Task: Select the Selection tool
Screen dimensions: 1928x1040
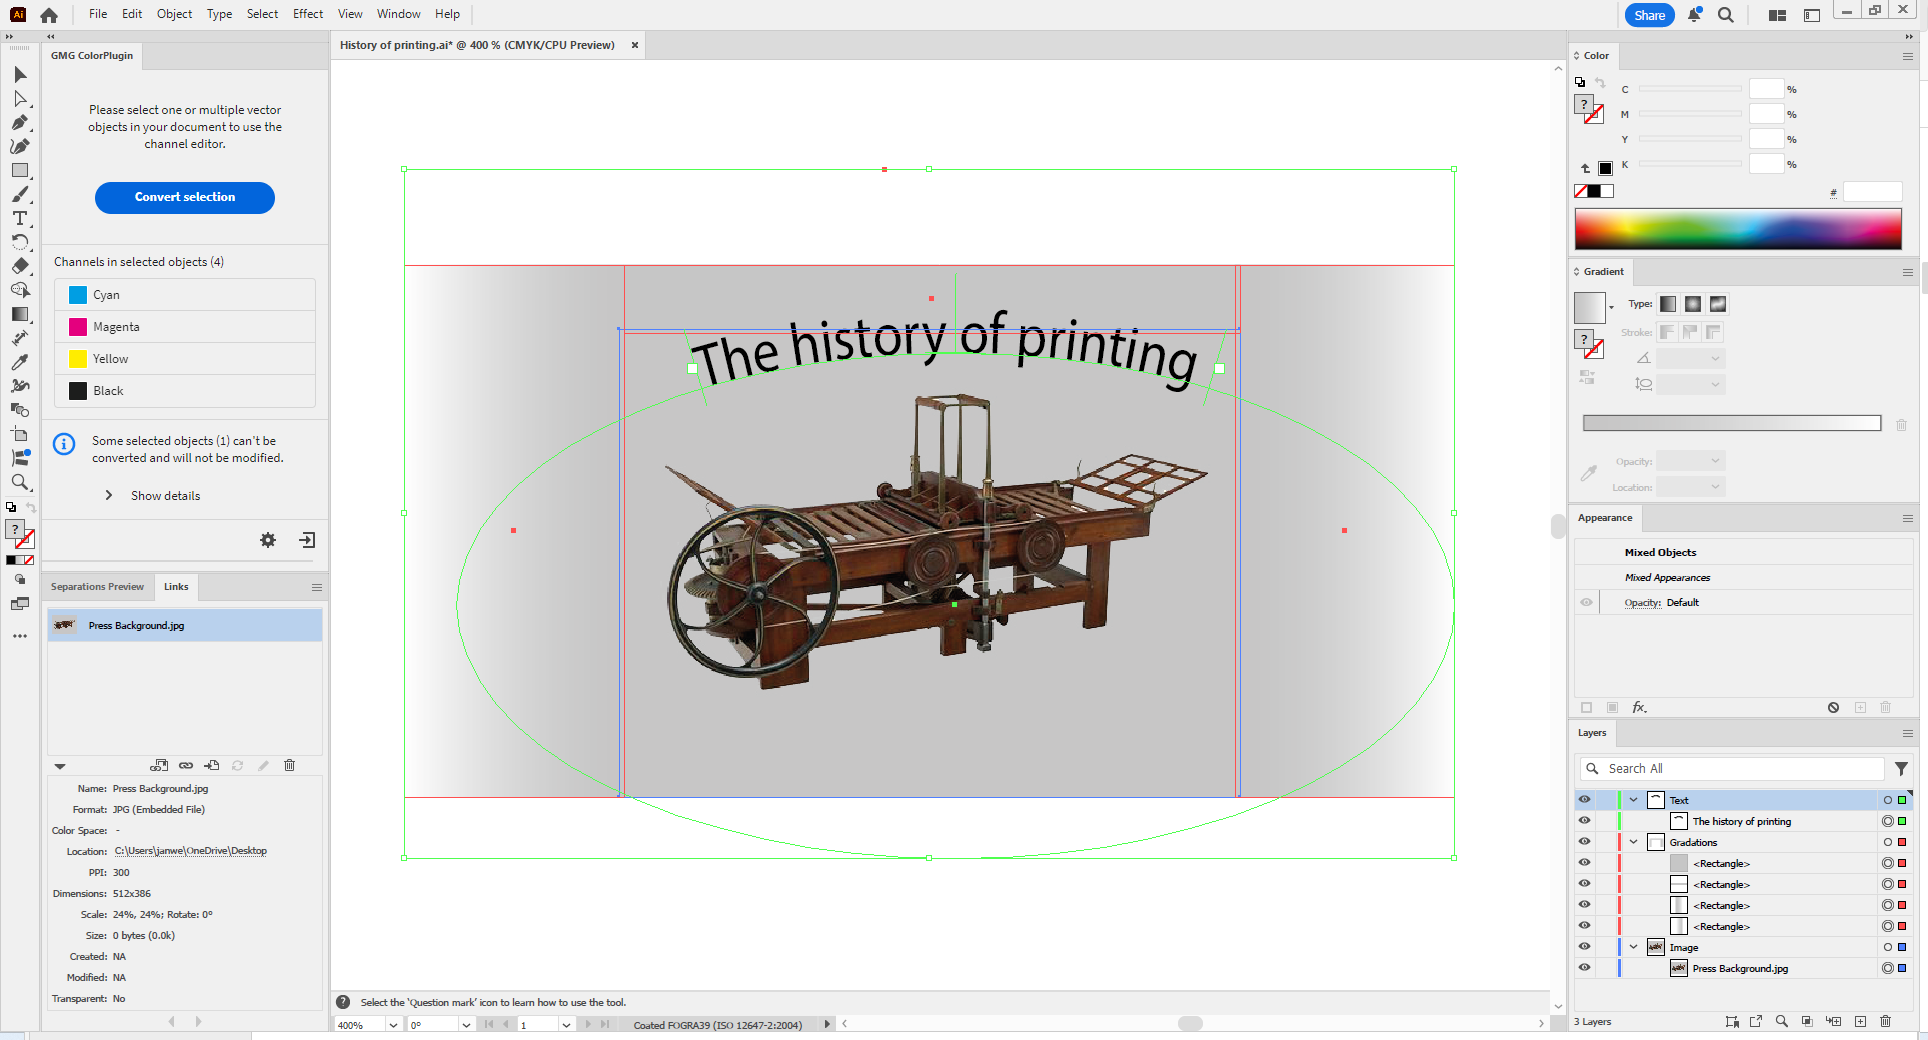Action: (x=20, y=75)
